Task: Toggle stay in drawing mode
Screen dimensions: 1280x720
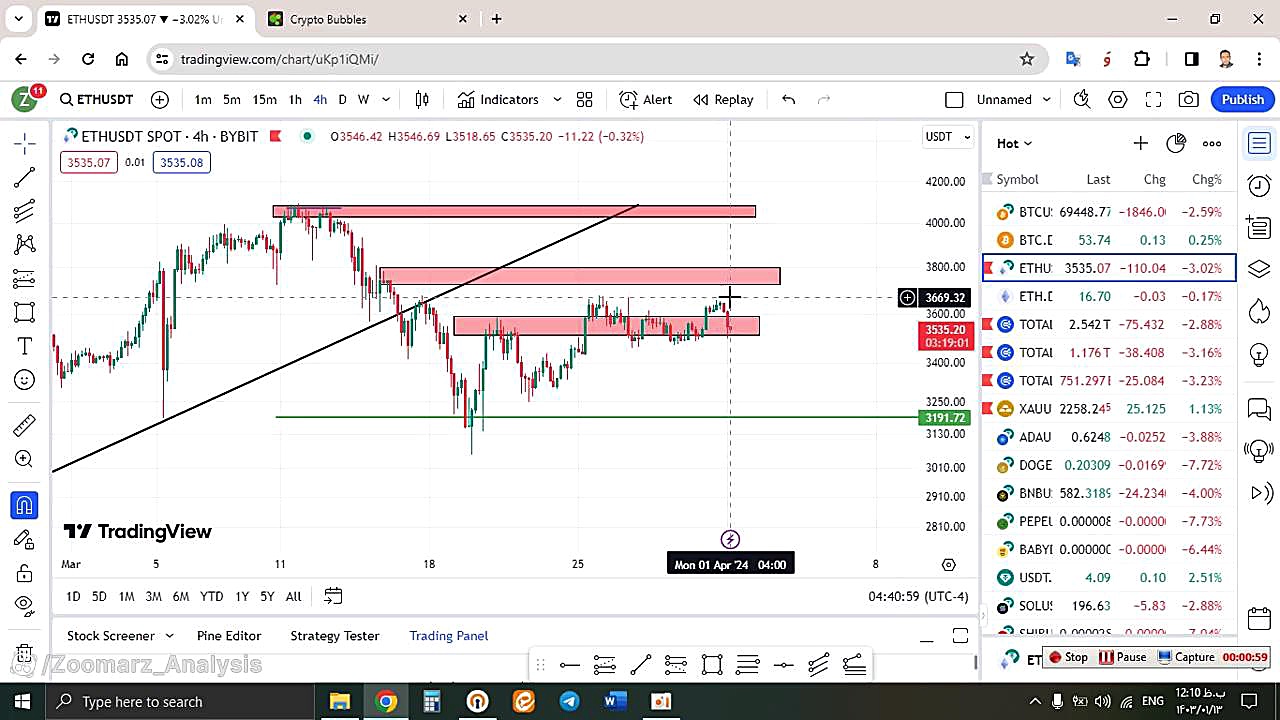Action: click(x=25, y=539)
